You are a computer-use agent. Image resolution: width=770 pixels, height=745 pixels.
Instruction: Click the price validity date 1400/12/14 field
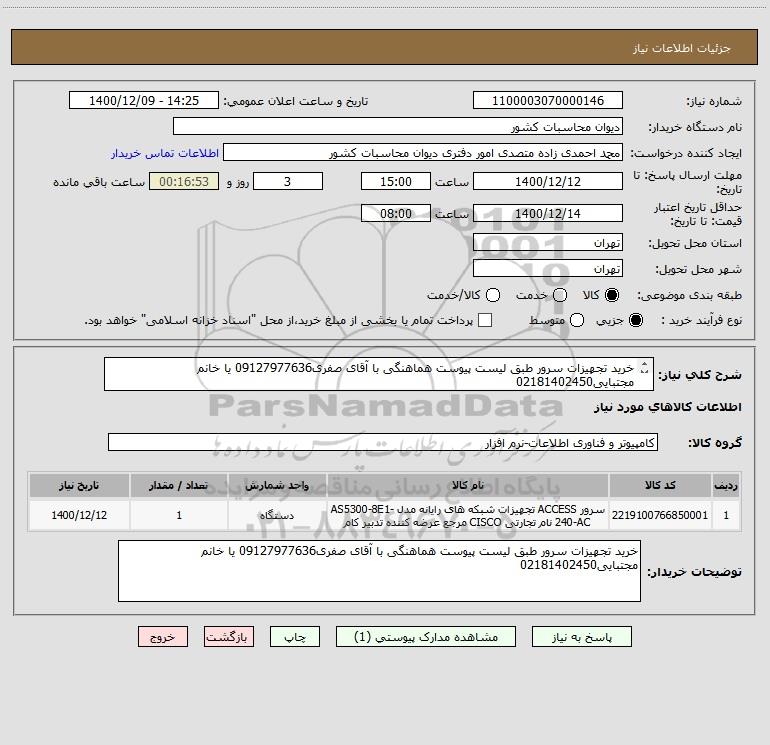[x=548, y=213]
